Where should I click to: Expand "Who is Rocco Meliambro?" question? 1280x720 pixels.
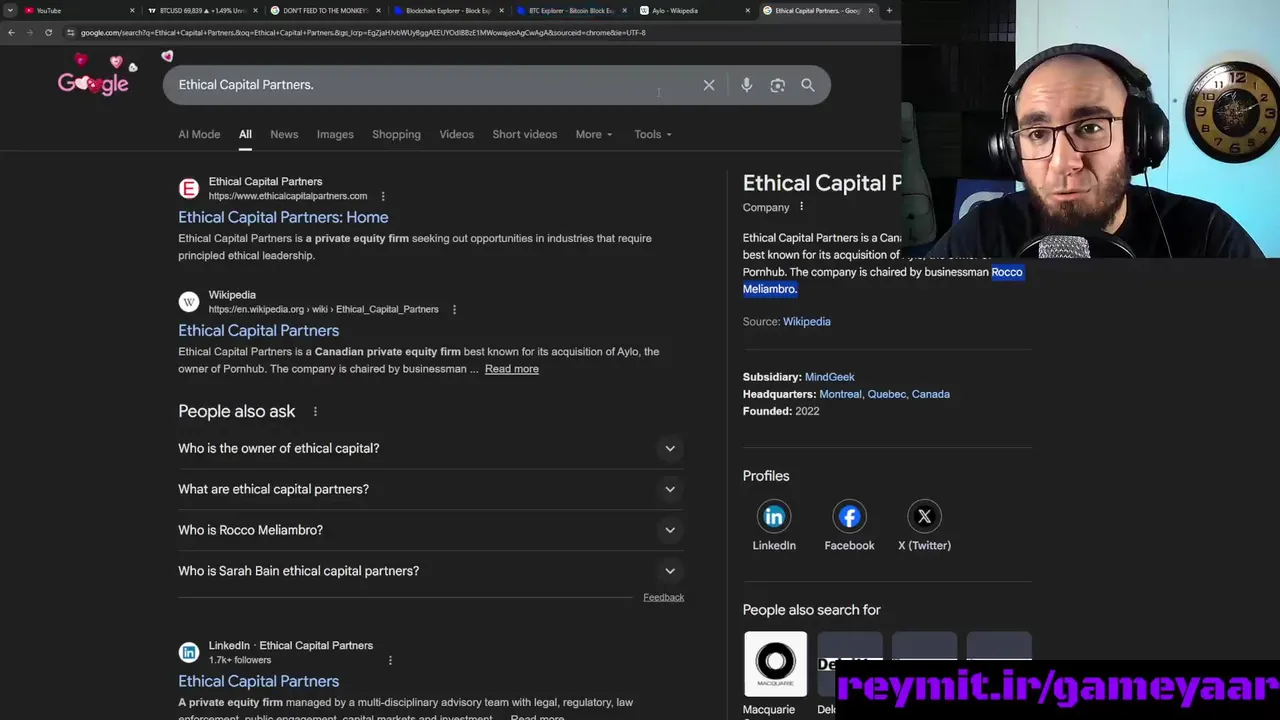pos(431,530)
